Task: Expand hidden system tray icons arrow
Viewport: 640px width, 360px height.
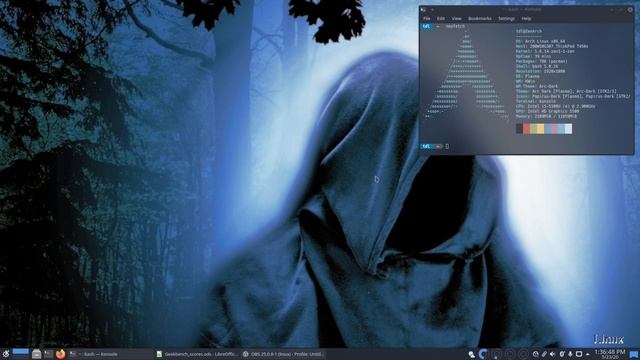Action: click(x=588, y=354)
